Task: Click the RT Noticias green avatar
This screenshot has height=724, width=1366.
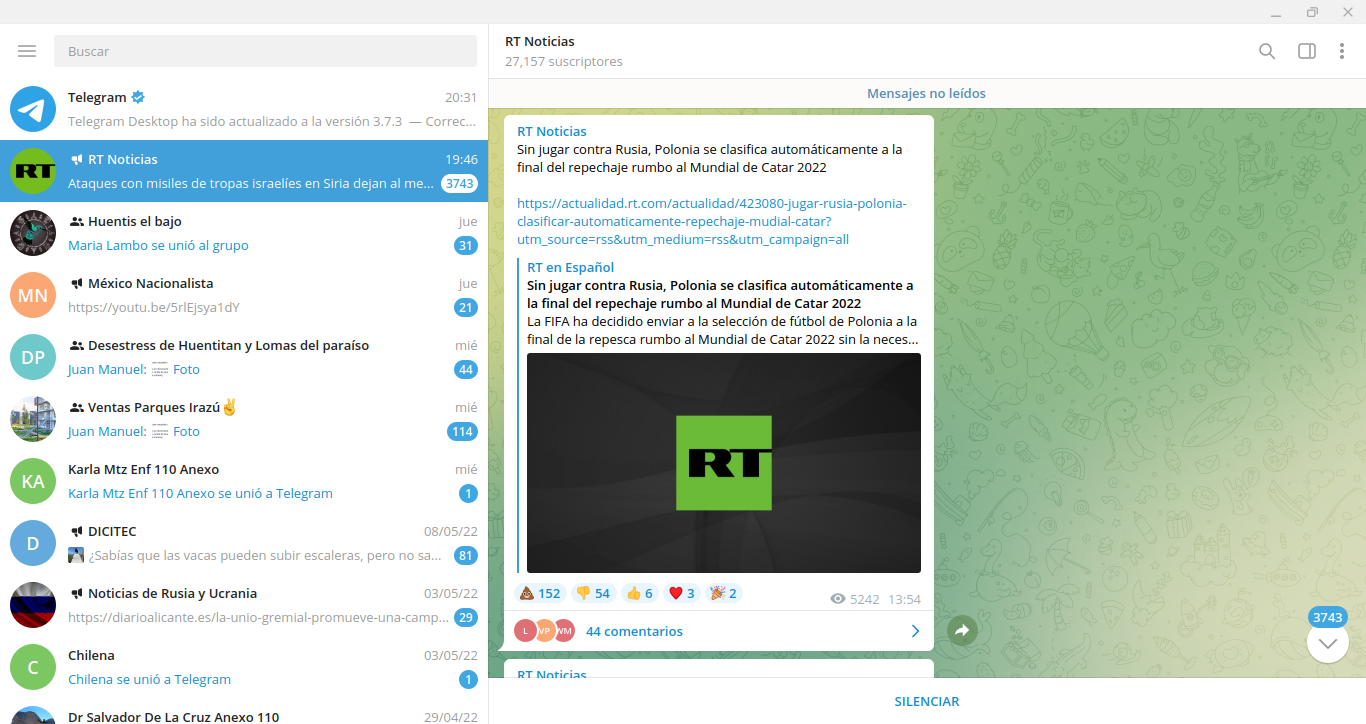Action: (x=33, y=171)
